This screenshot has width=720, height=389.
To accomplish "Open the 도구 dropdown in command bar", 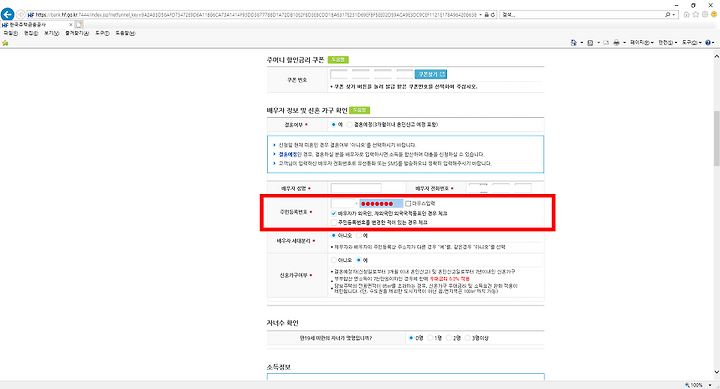I will click(692, 43).
